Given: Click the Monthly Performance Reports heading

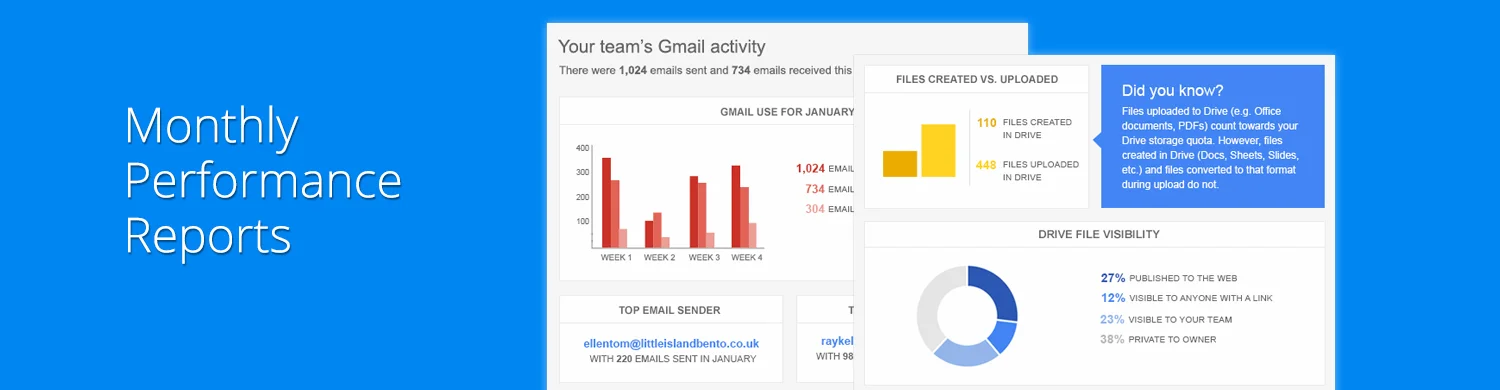Looking at the screenshot, I should tap(263, 180).
